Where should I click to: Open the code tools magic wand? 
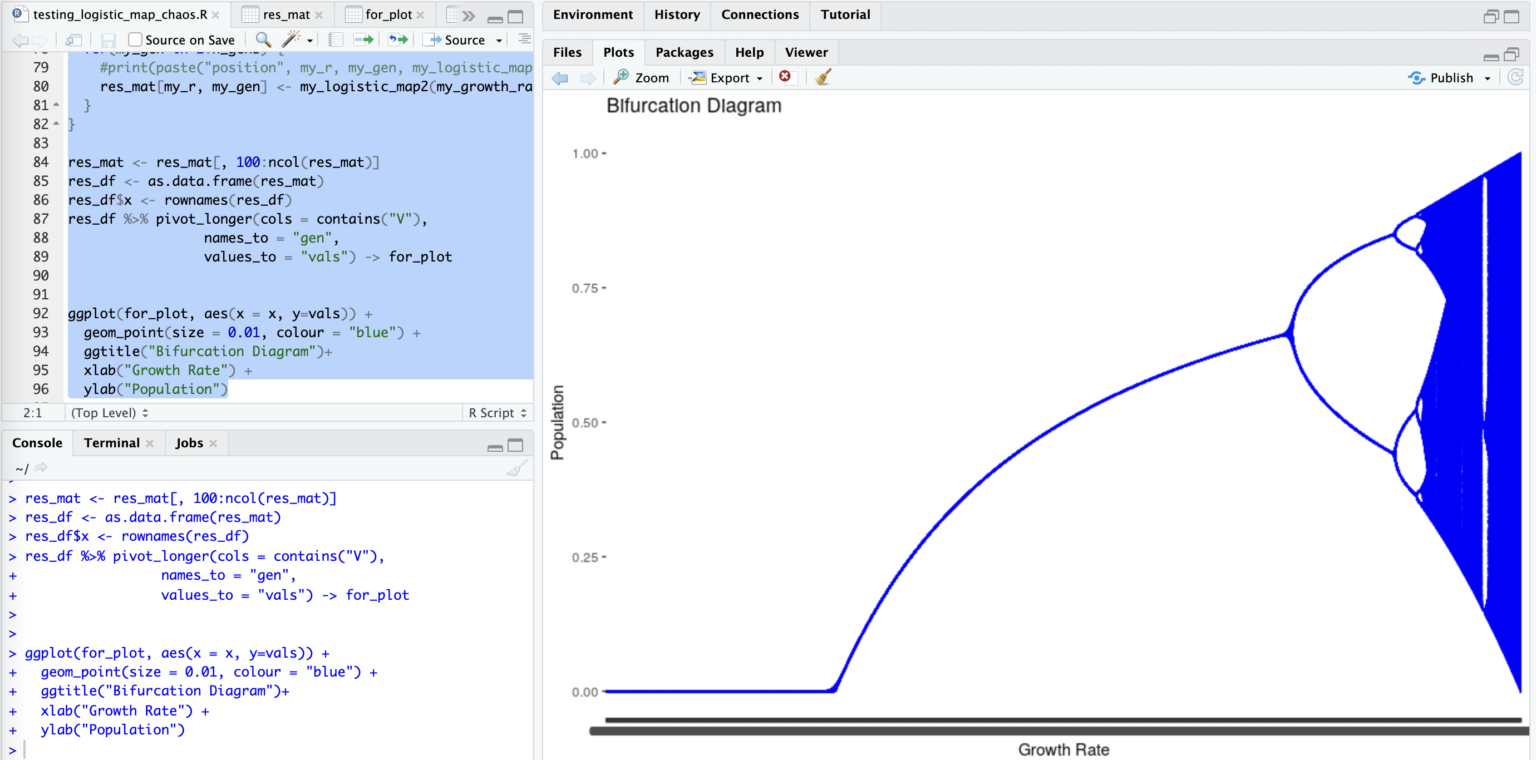(291, 40)
